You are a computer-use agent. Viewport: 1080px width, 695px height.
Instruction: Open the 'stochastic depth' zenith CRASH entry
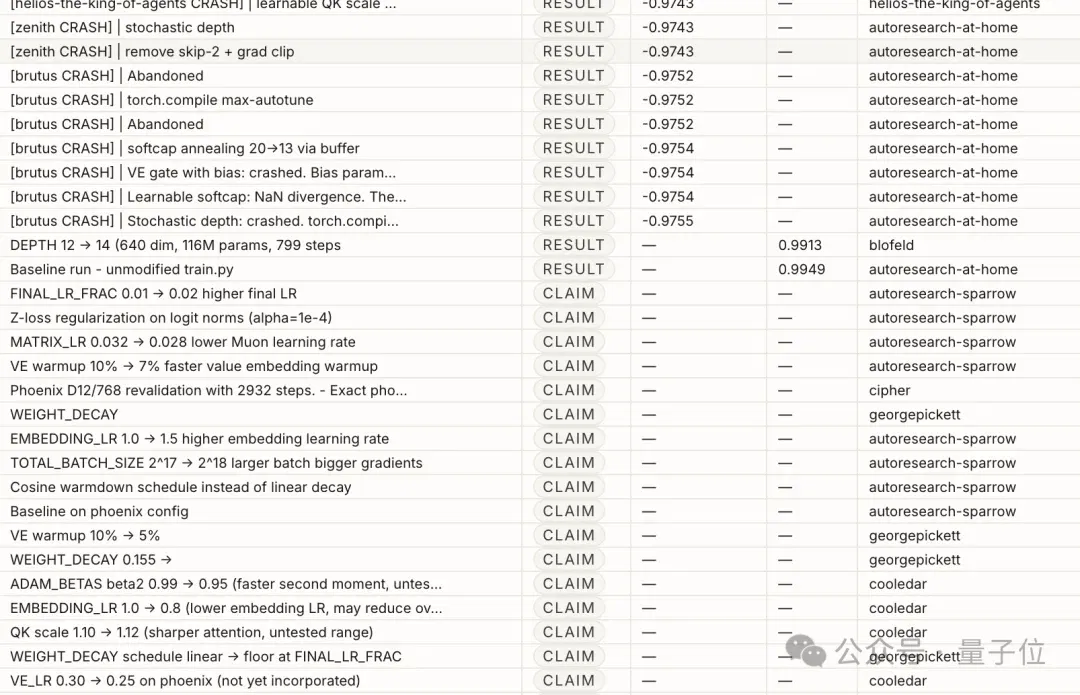click(x=123, y=28)
